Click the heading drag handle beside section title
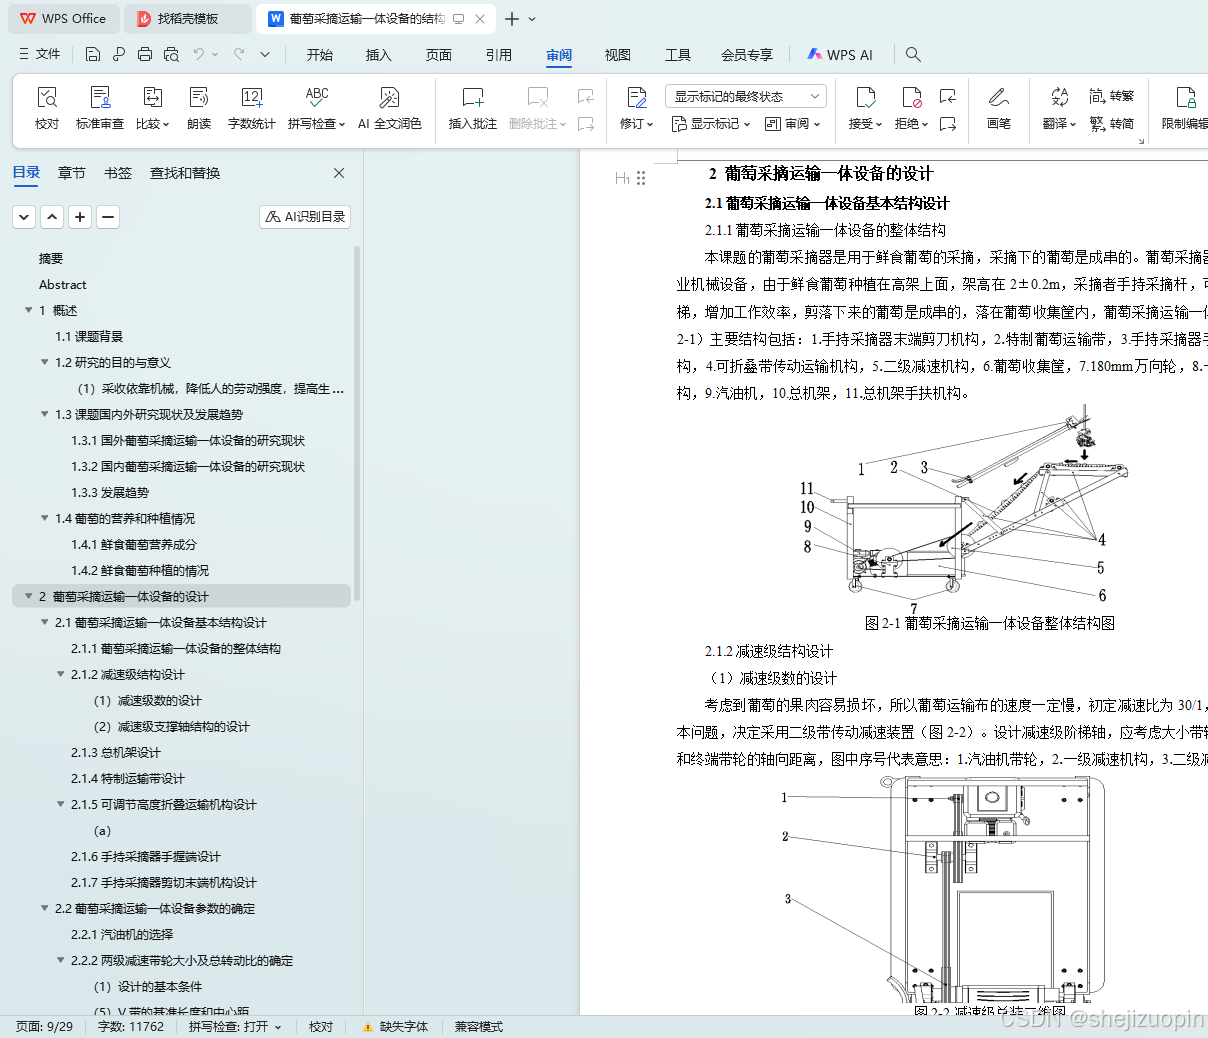Screen dimensions: 1208x1038 point(641,178)
